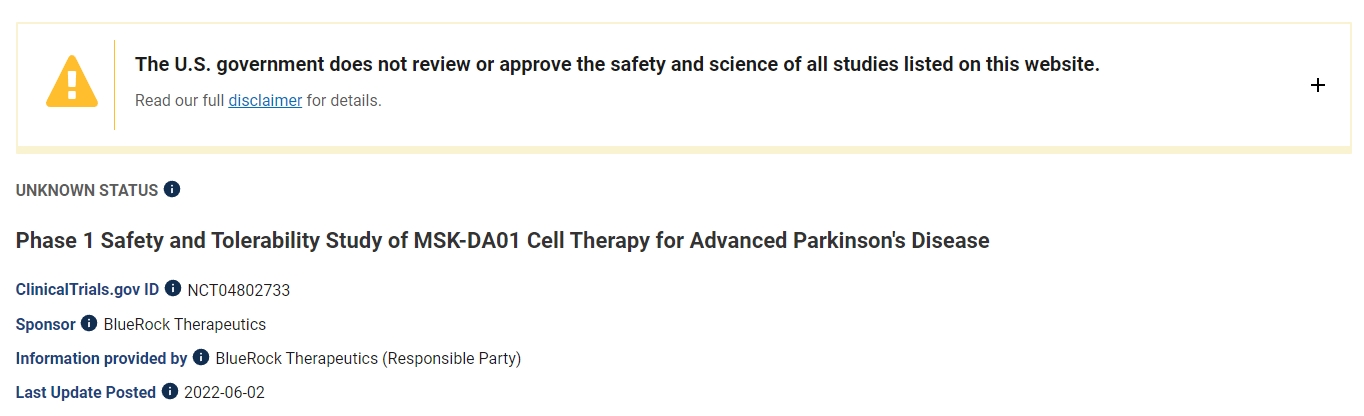
Task: Click the BlueRock Therapeutics sponsor name
Action: pyautogui.click(x=185, y=324)
